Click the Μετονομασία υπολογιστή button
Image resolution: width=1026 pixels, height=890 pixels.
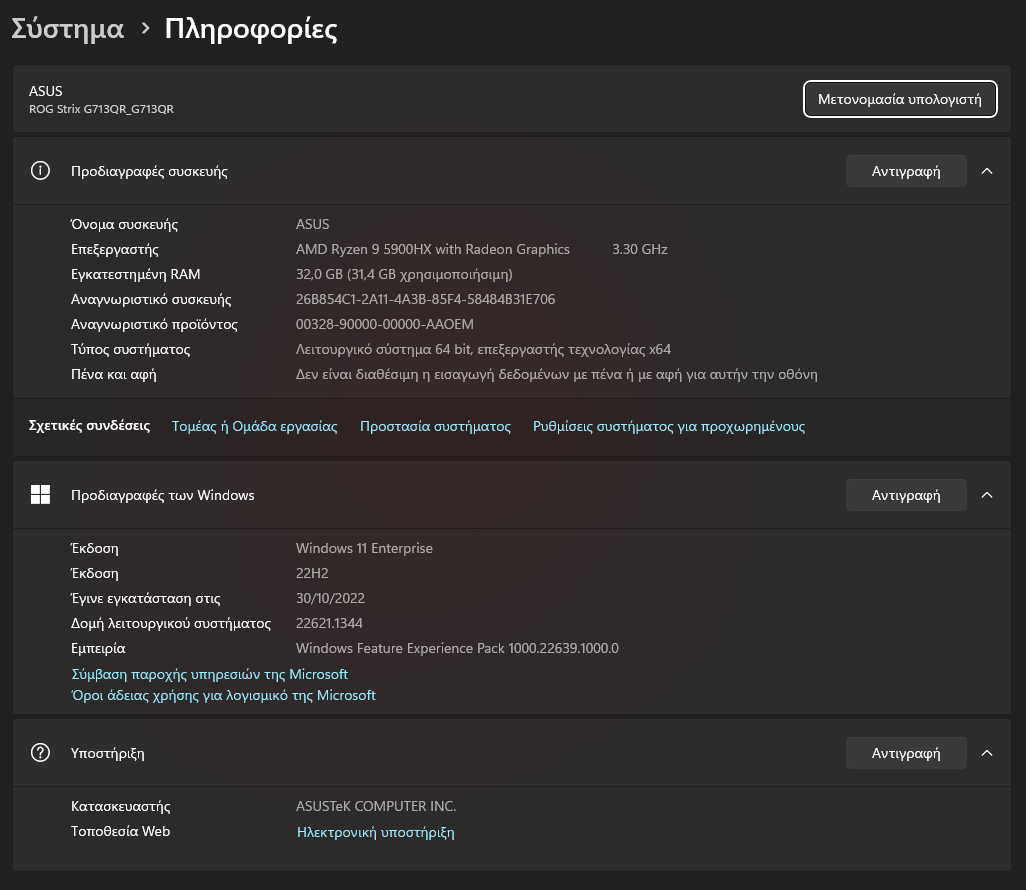(x=900, y=99)
